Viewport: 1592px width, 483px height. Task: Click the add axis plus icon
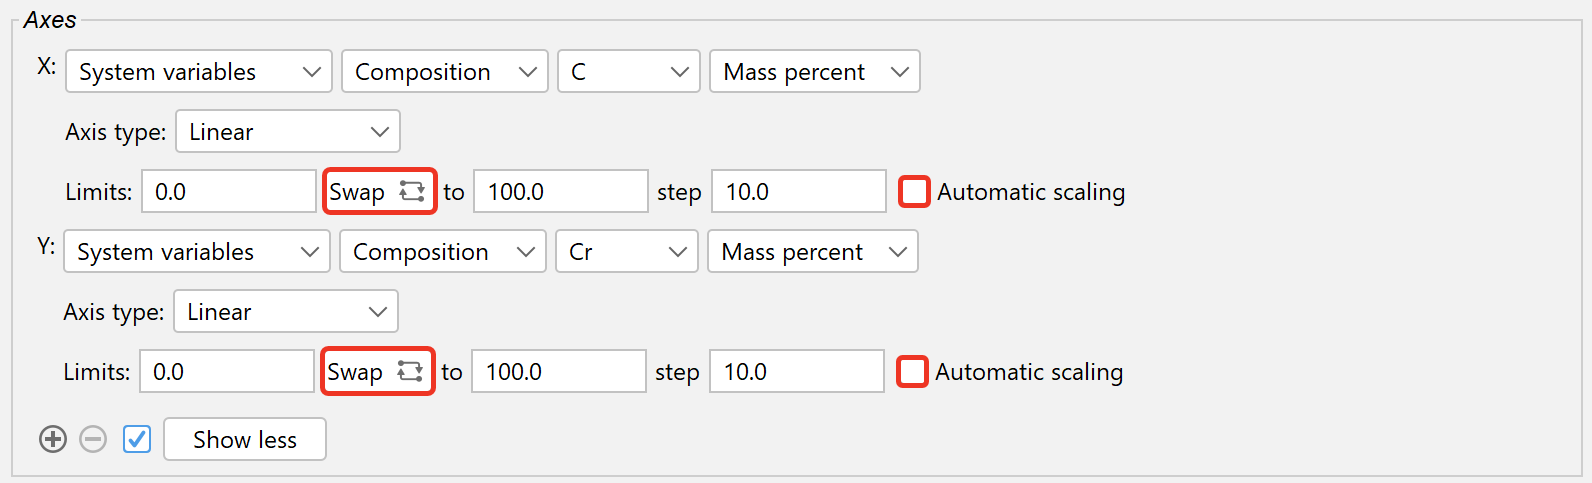(53, 439)
